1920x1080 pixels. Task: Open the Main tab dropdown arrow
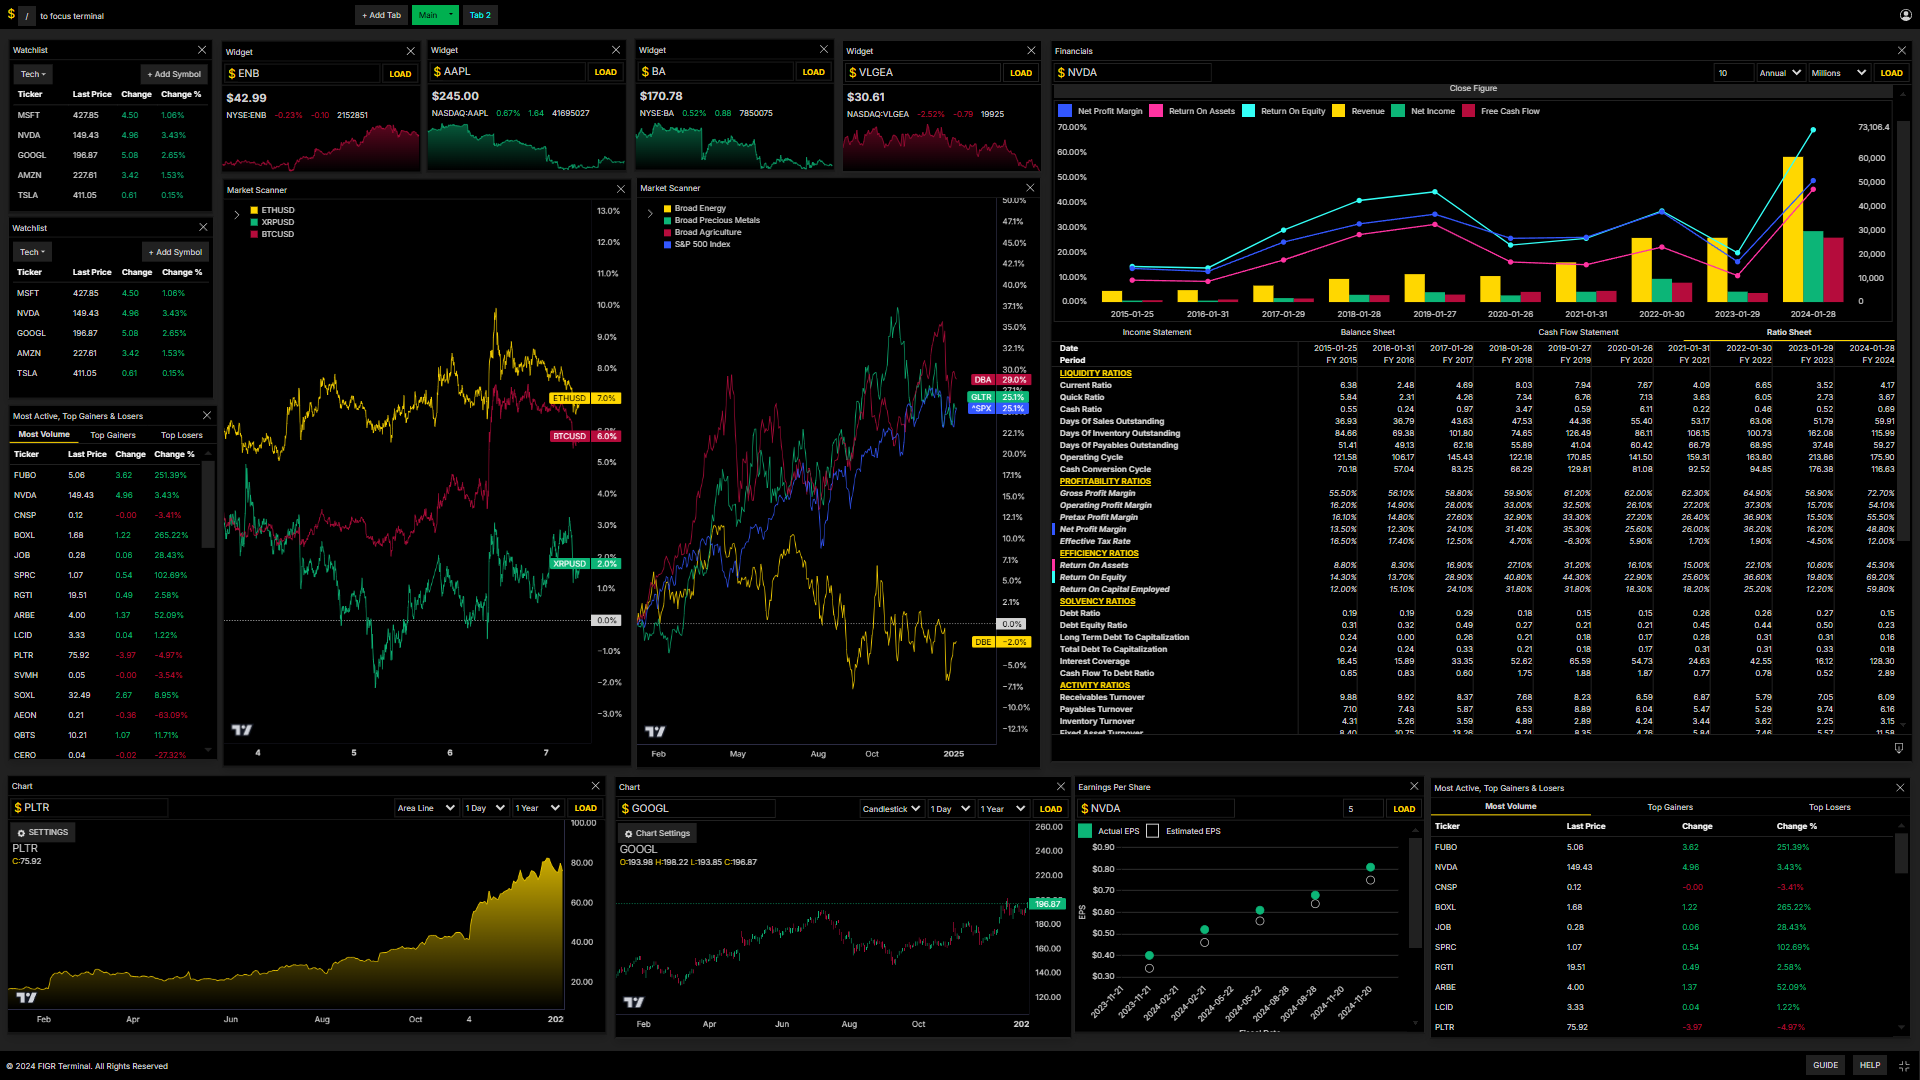tap(452, 15)
